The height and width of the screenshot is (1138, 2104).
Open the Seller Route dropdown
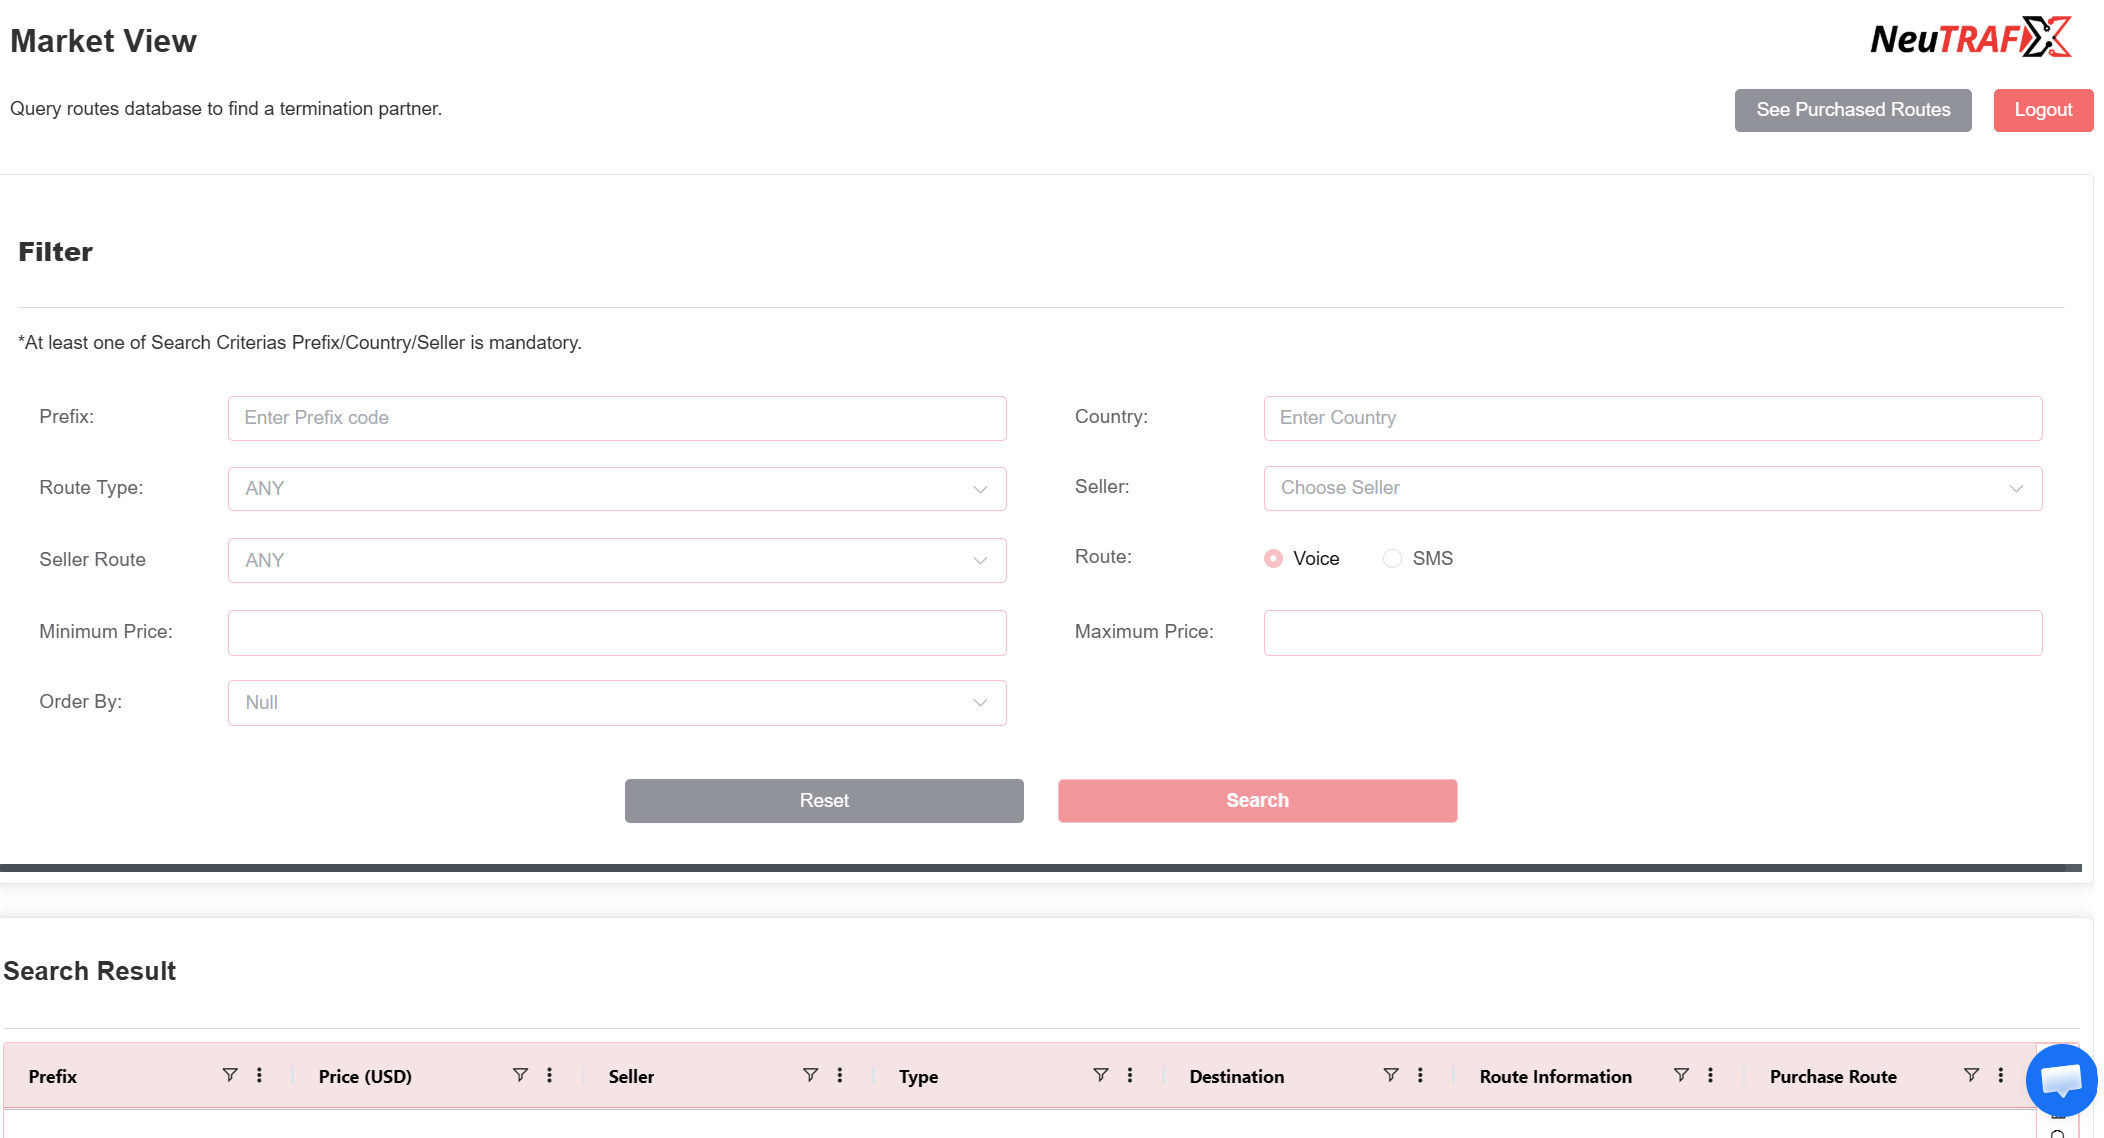(617, 561)
